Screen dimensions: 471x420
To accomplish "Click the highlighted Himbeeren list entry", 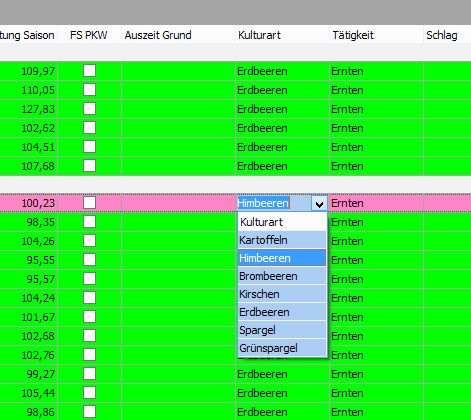I will 282,258.
